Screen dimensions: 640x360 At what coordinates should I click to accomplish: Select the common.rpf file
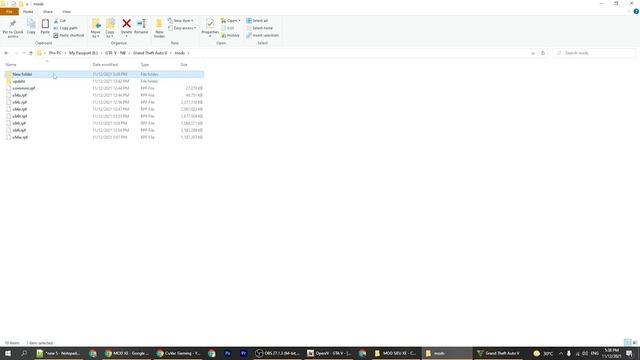[x=104, y=88]
